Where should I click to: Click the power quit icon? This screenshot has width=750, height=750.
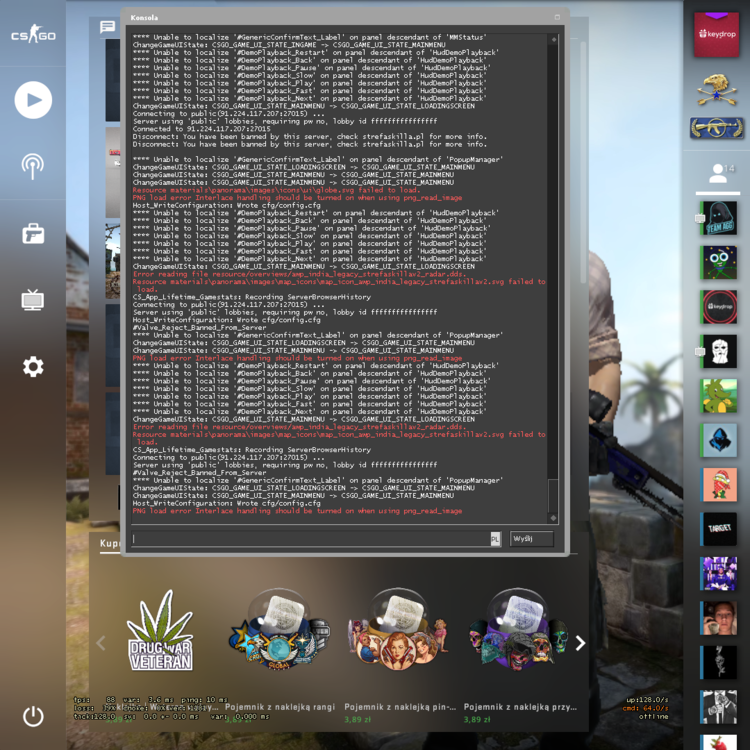tap(33, 716)
